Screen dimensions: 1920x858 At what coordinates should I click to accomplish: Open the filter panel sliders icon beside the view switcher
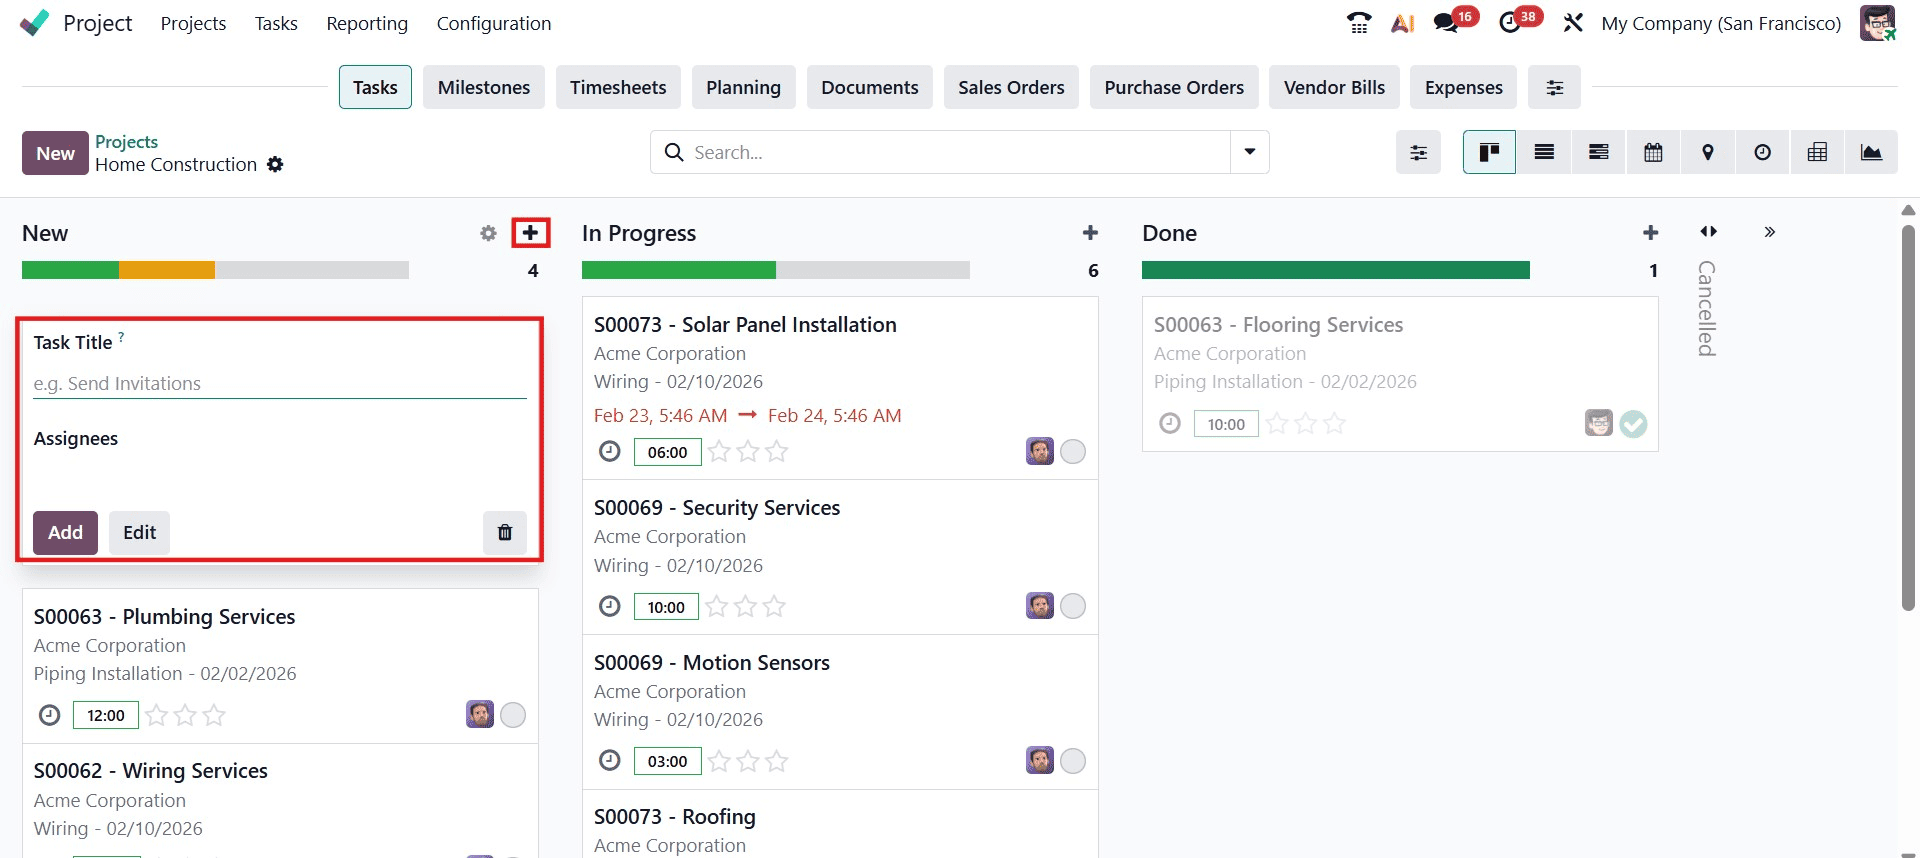pos(1418,152)
